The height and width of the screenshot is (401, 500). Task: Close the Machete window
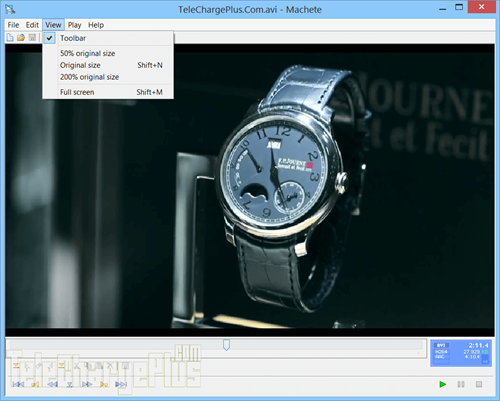pyautogui.click(x=481, y=7)
